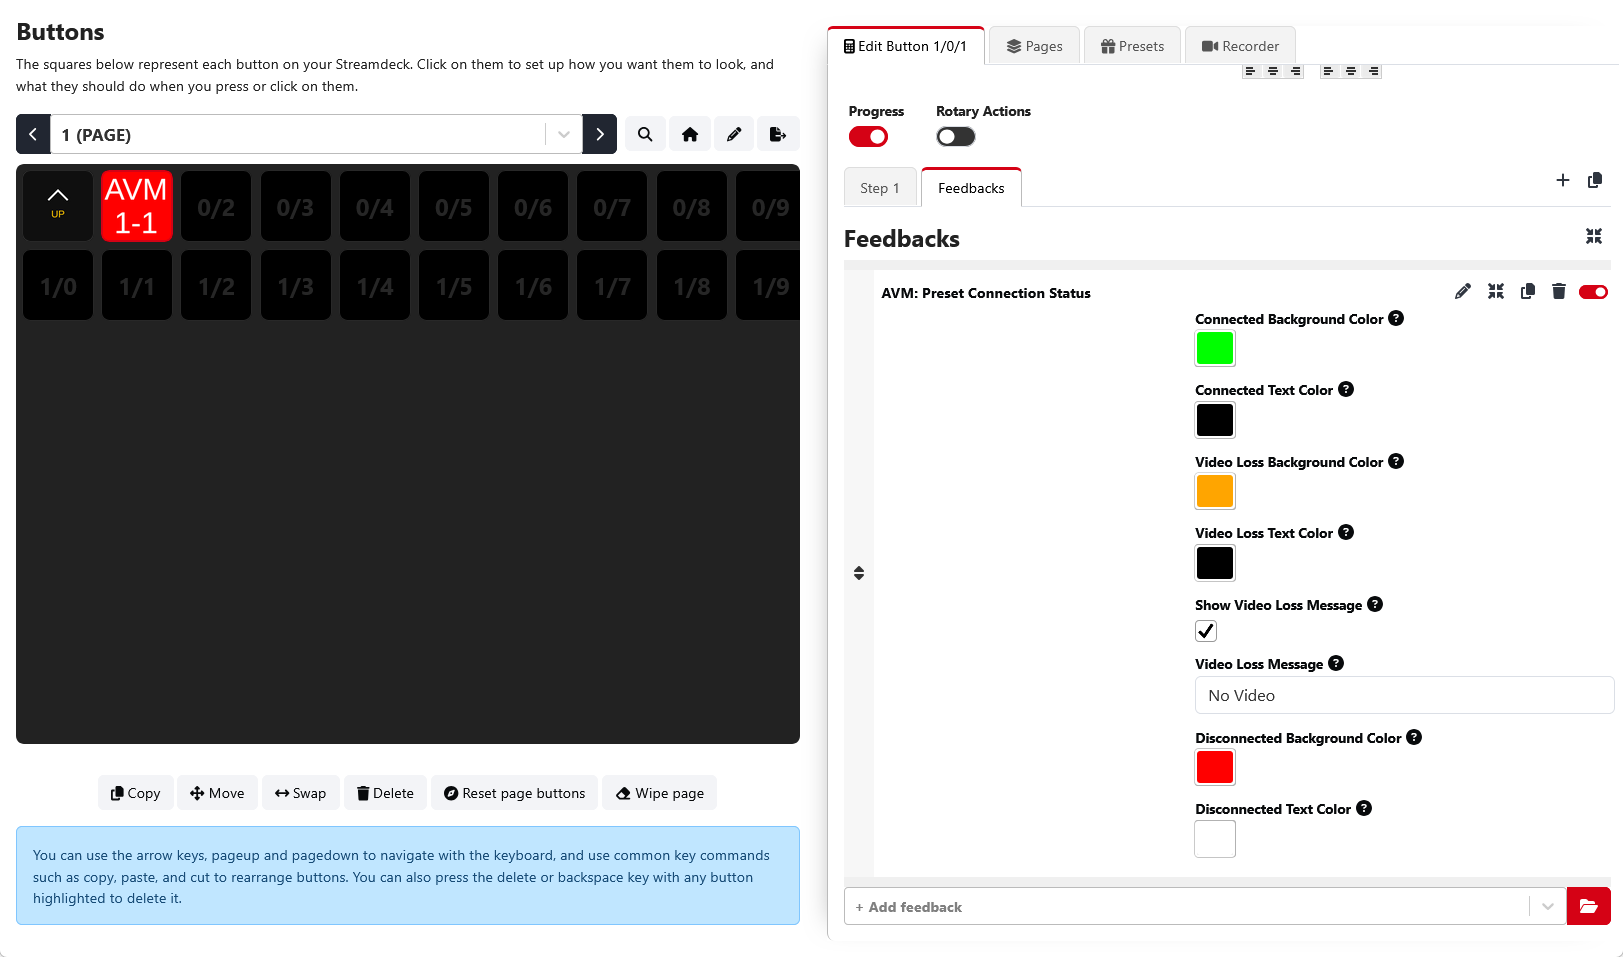Click the plus icon to add step
Viewport: 1623px width, 957px height.
pos(1562,180)
